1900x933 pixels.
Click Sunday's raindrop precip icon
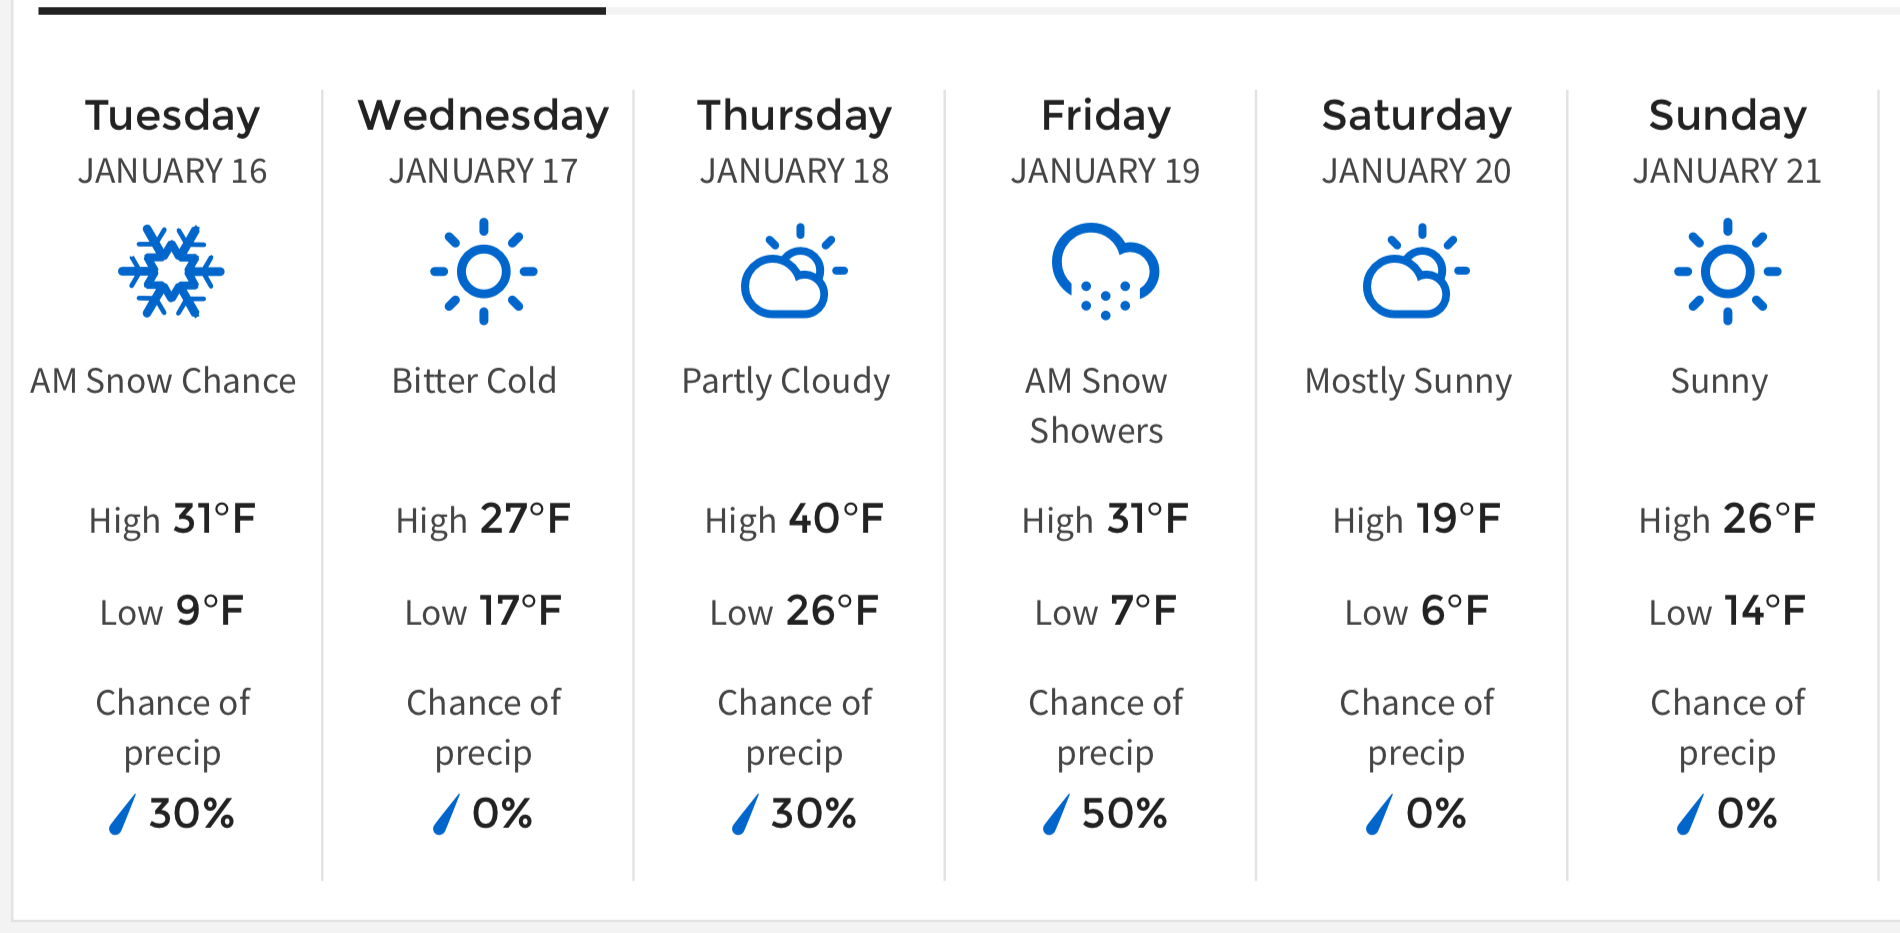tap(1690, 814)
